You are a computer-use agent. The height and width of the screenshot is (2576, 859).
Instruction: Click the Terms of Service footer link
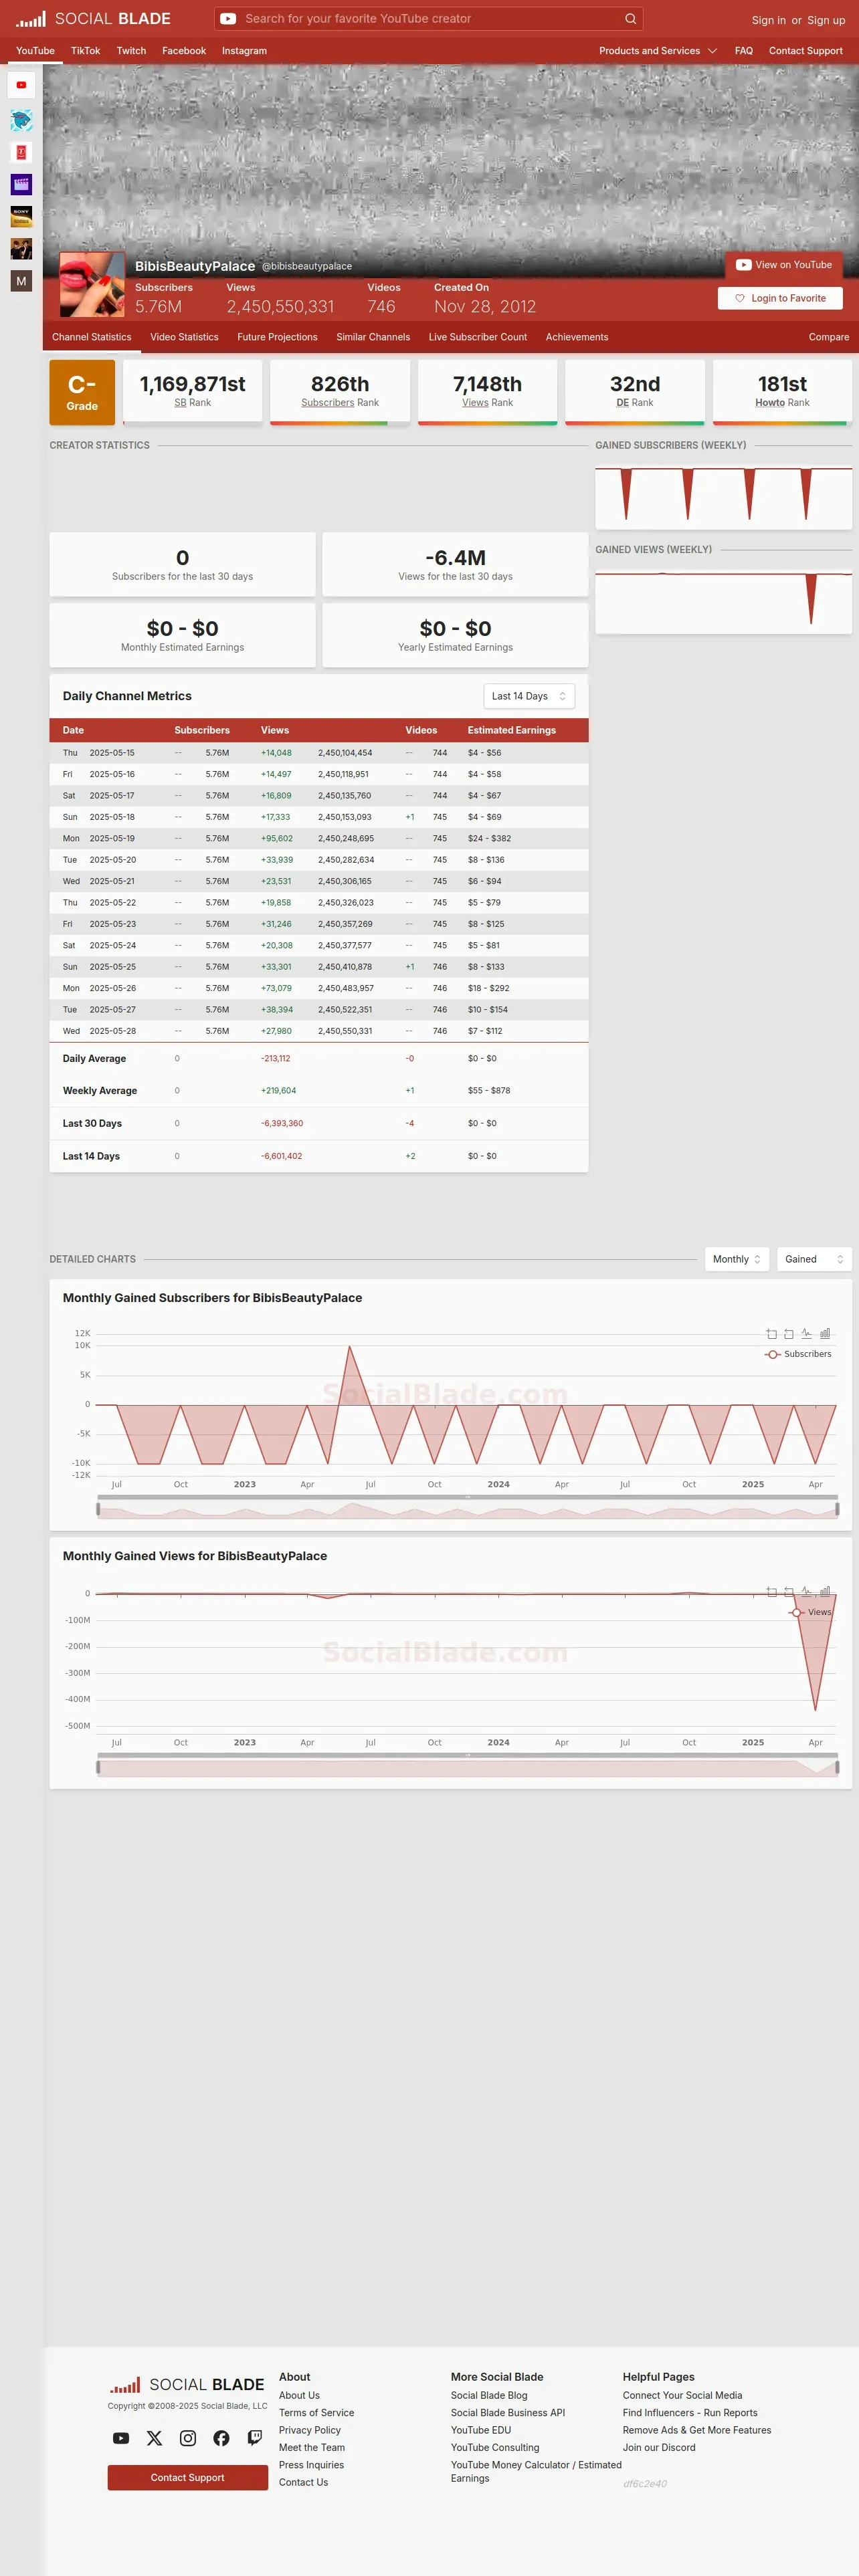click(316, 2413)
